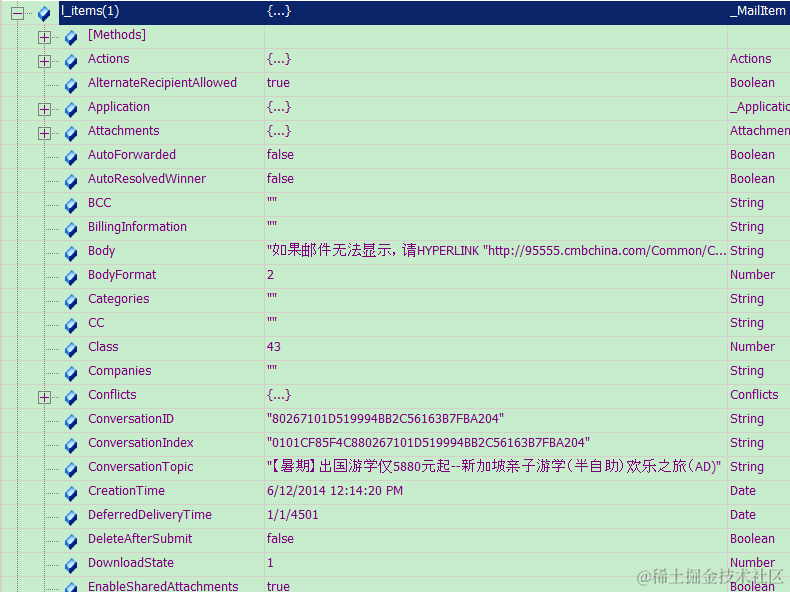Screen dimensions: 790x592
Task: Click the icon beside AutoForwarded
Action: tap(71, 158)
